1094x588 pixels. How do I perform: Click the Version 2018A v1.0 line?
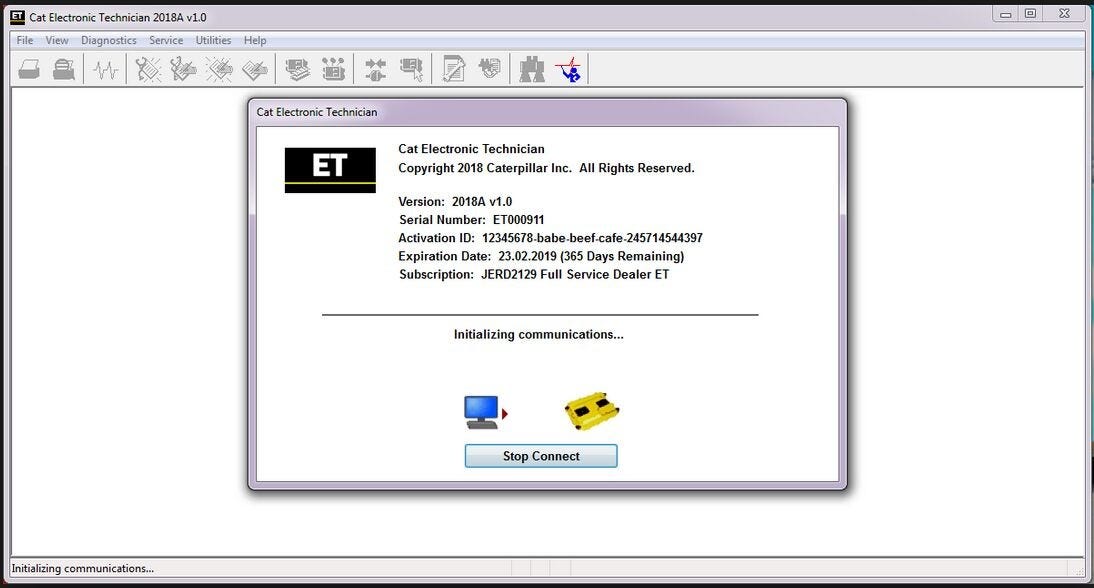[x=455, y=202]
